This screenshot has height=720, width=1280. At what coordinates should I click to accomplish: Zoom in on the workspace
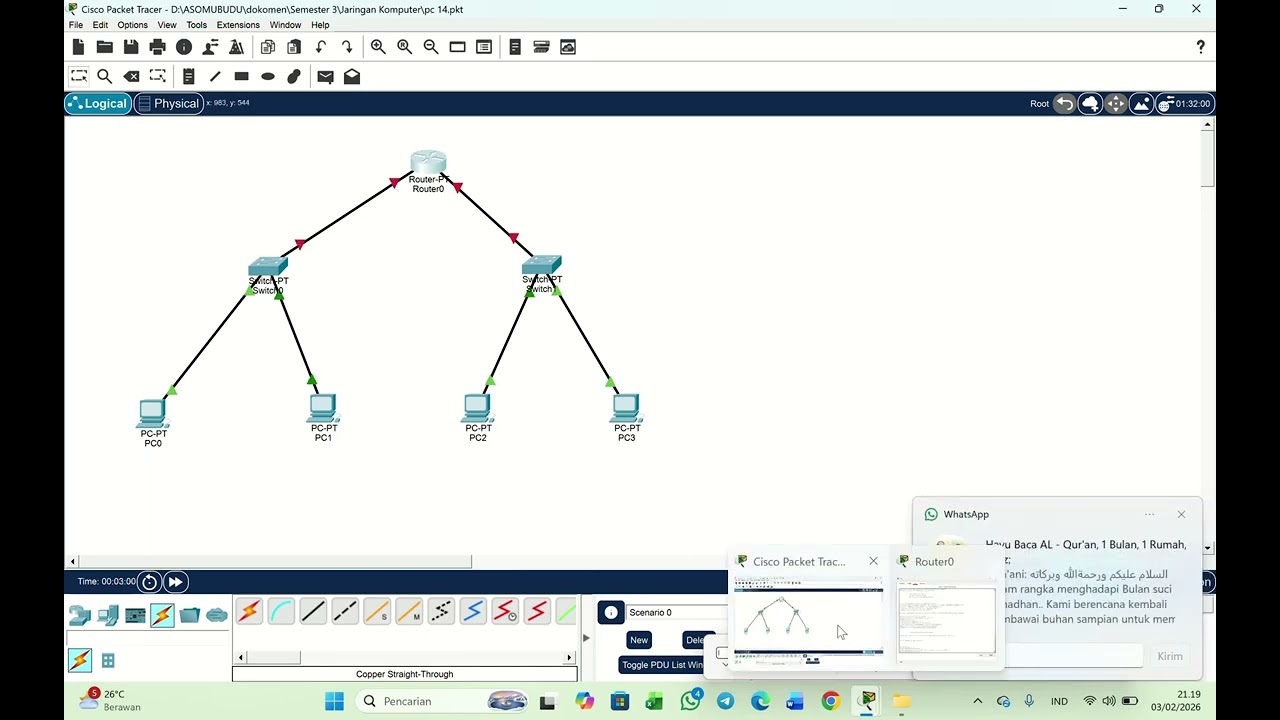[x=378, y=47]
